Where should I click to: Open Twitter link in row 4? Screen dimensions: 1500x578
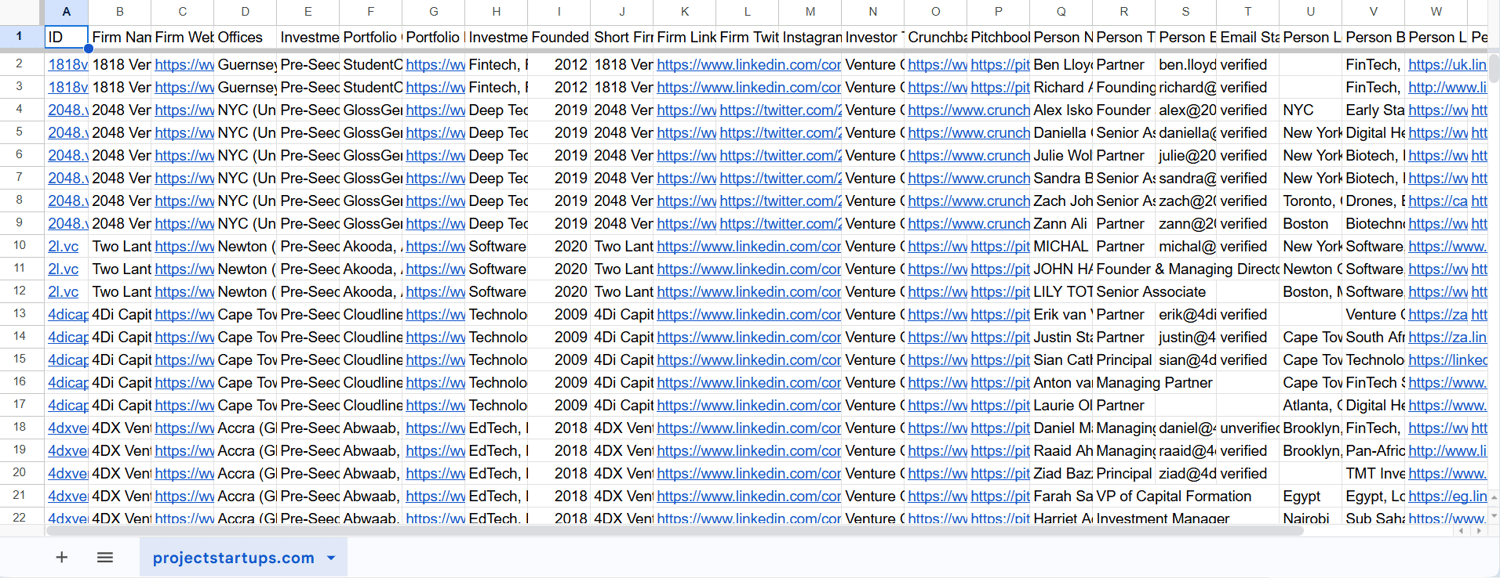(780, 110)
